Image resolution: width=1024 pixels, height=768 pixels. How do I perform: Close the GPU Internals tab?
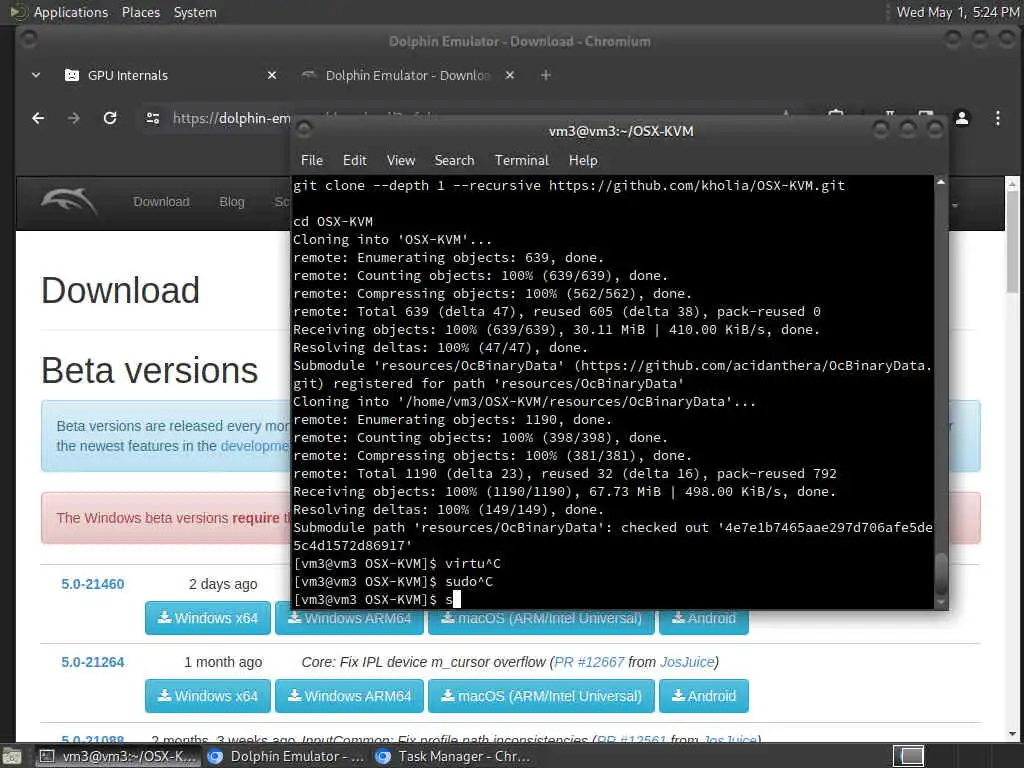[x=272, y=76]
